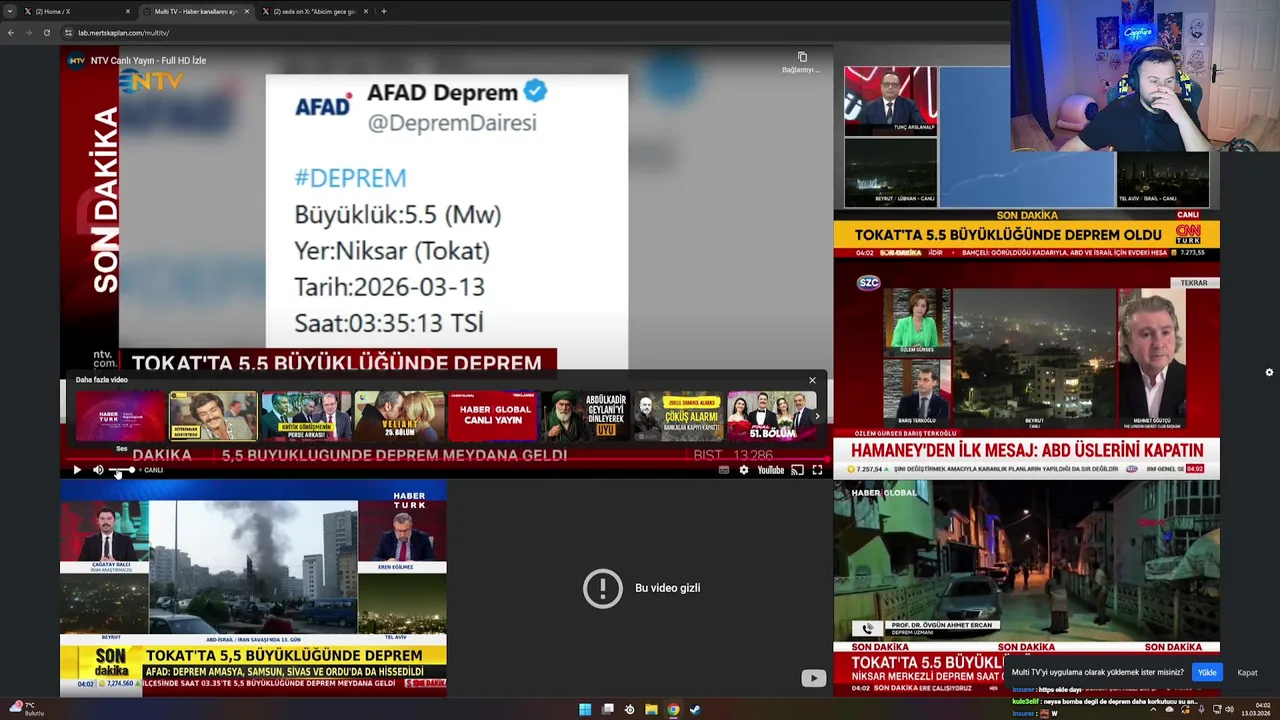1280x720 pixels.
Task: Open 'NTV Canlı Yayın - Full HD İzle' title
Action: tap(148, 60)
